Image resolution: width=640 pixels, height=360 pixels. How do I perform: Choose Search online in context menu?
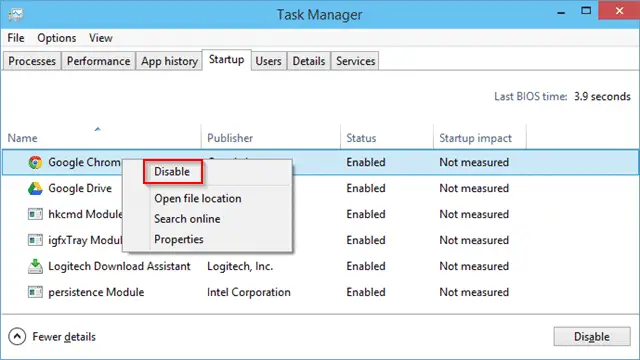[187, 219]
